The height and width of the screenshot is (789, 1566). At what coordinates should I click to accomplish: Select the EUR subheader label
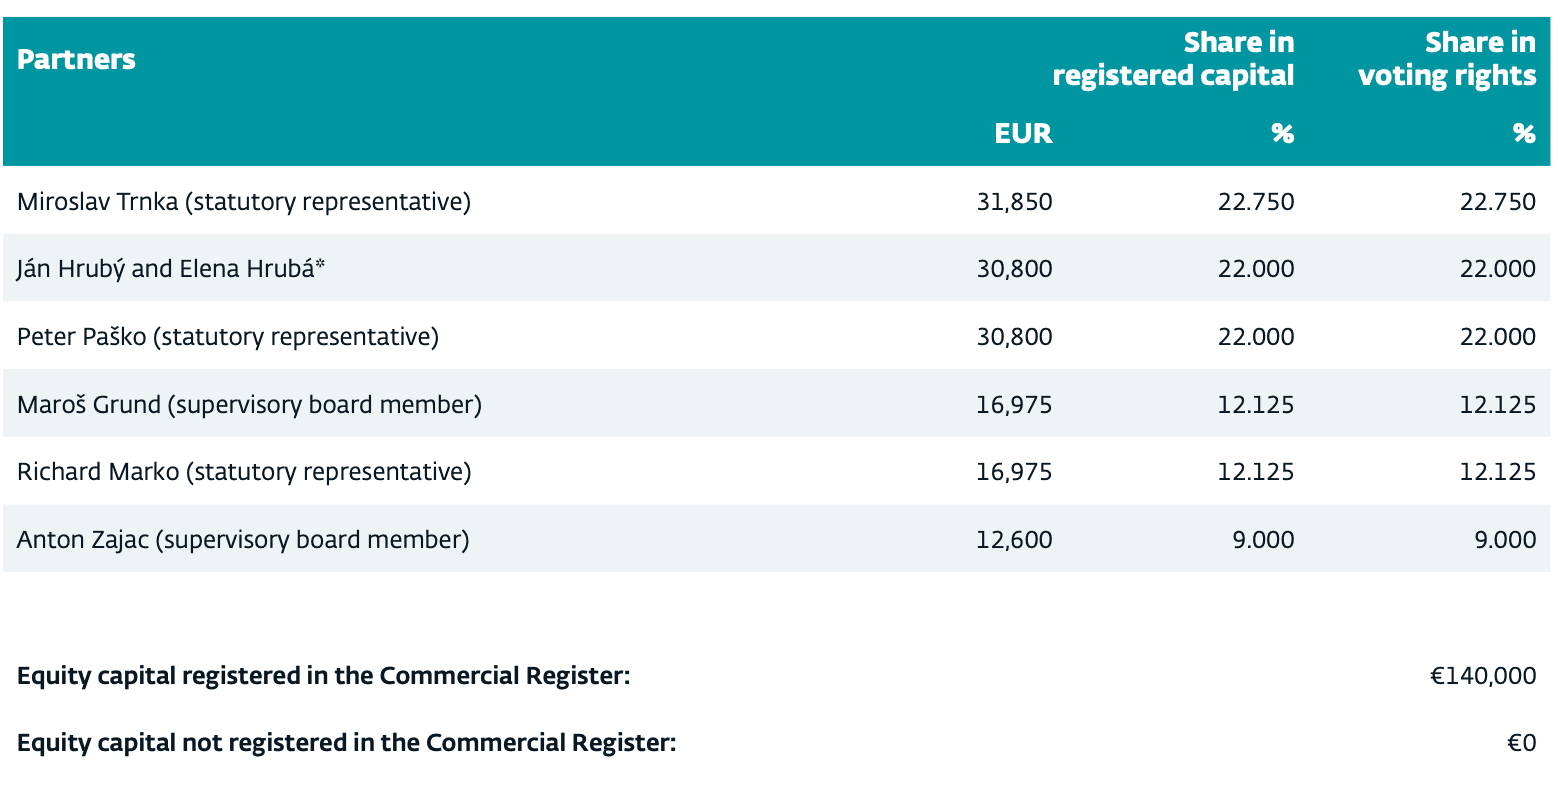(1023, 134)
